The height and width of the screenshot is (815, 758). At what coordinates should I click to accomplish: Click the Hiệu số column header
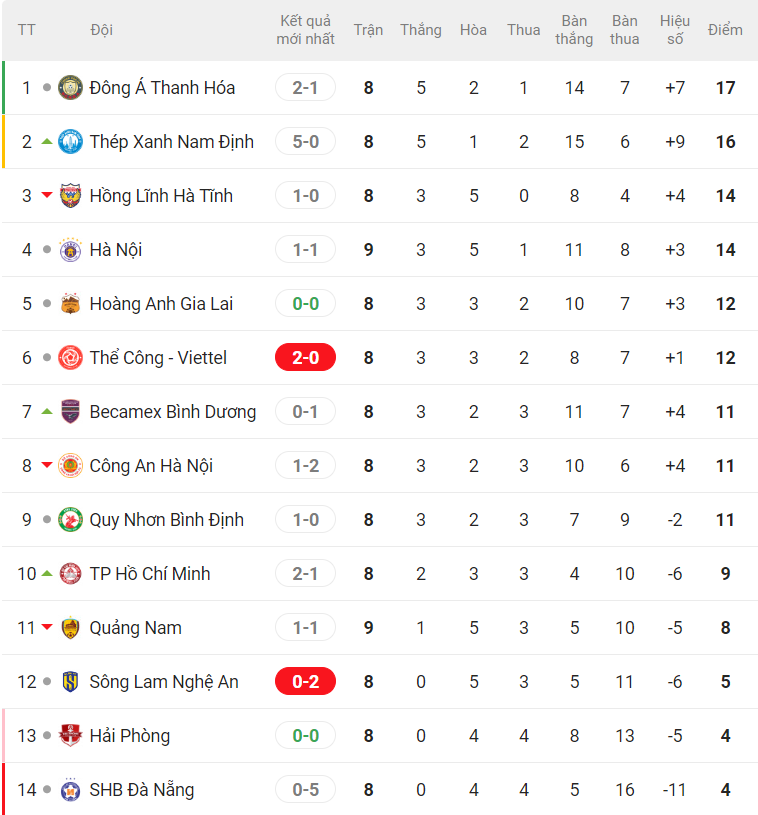[675, 30]
